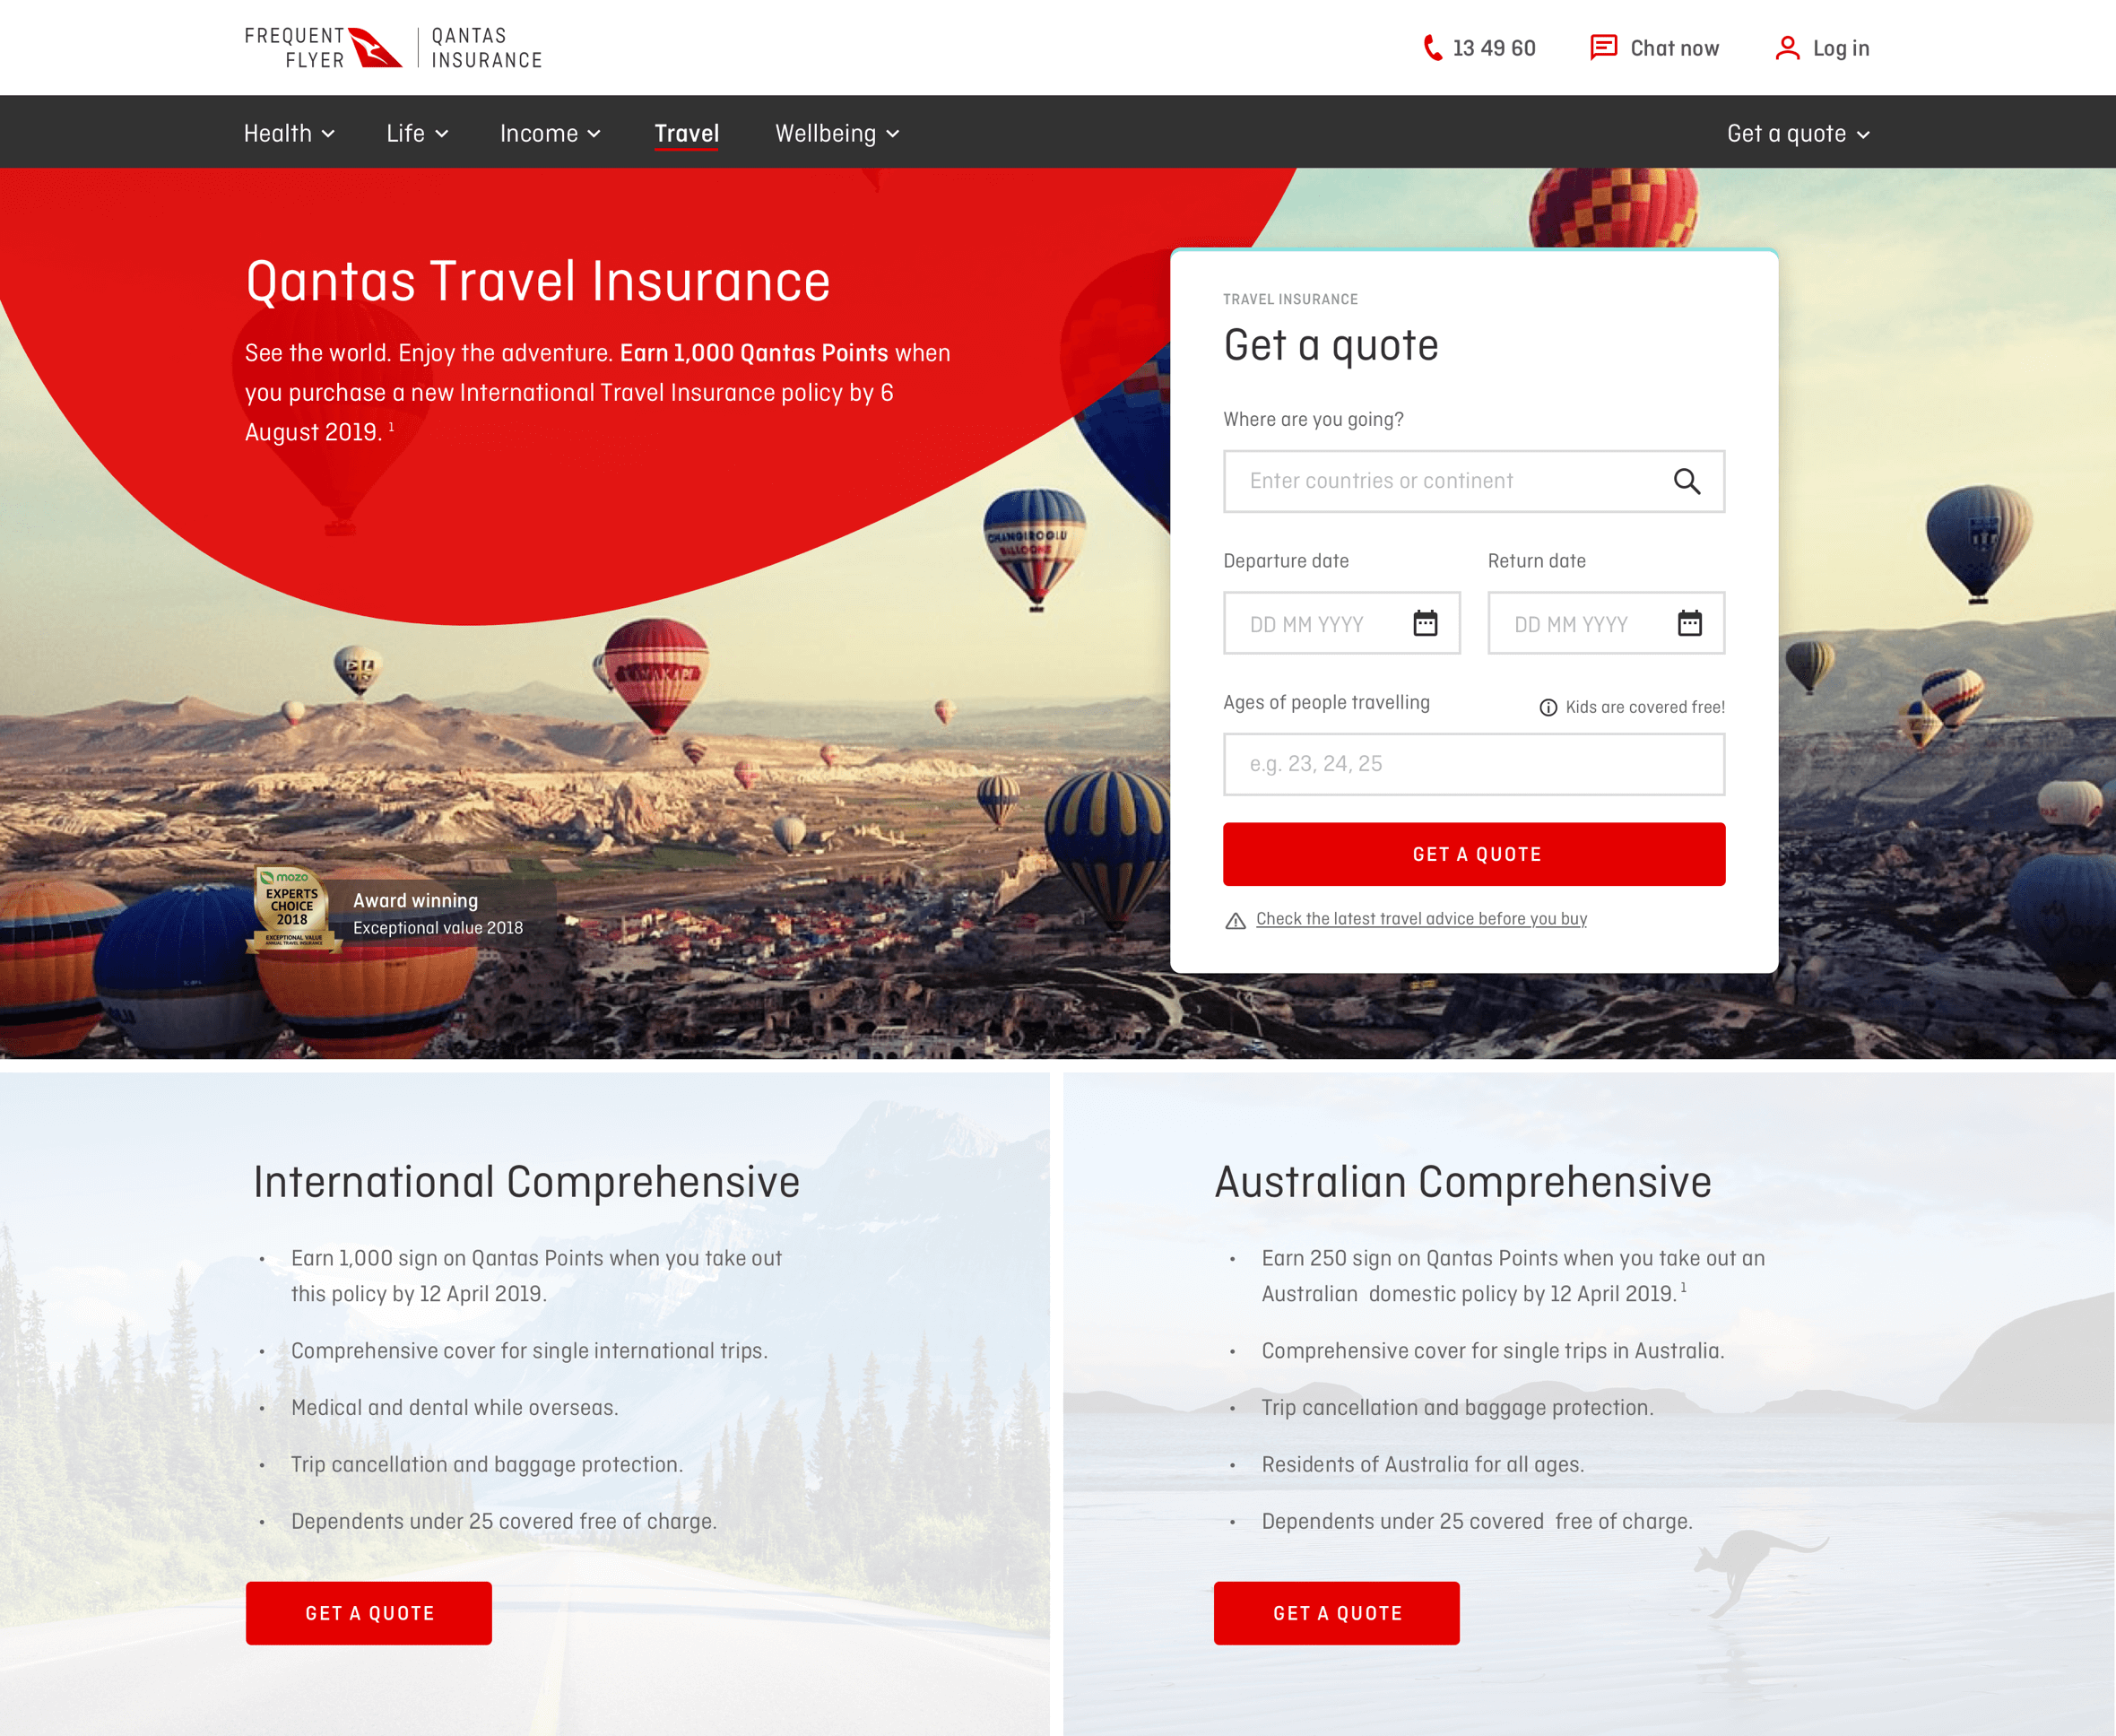Viewport: 2116px width, 1736px height.
Task: Click the person icon to Log in
Action: (x=1785, y=48)
